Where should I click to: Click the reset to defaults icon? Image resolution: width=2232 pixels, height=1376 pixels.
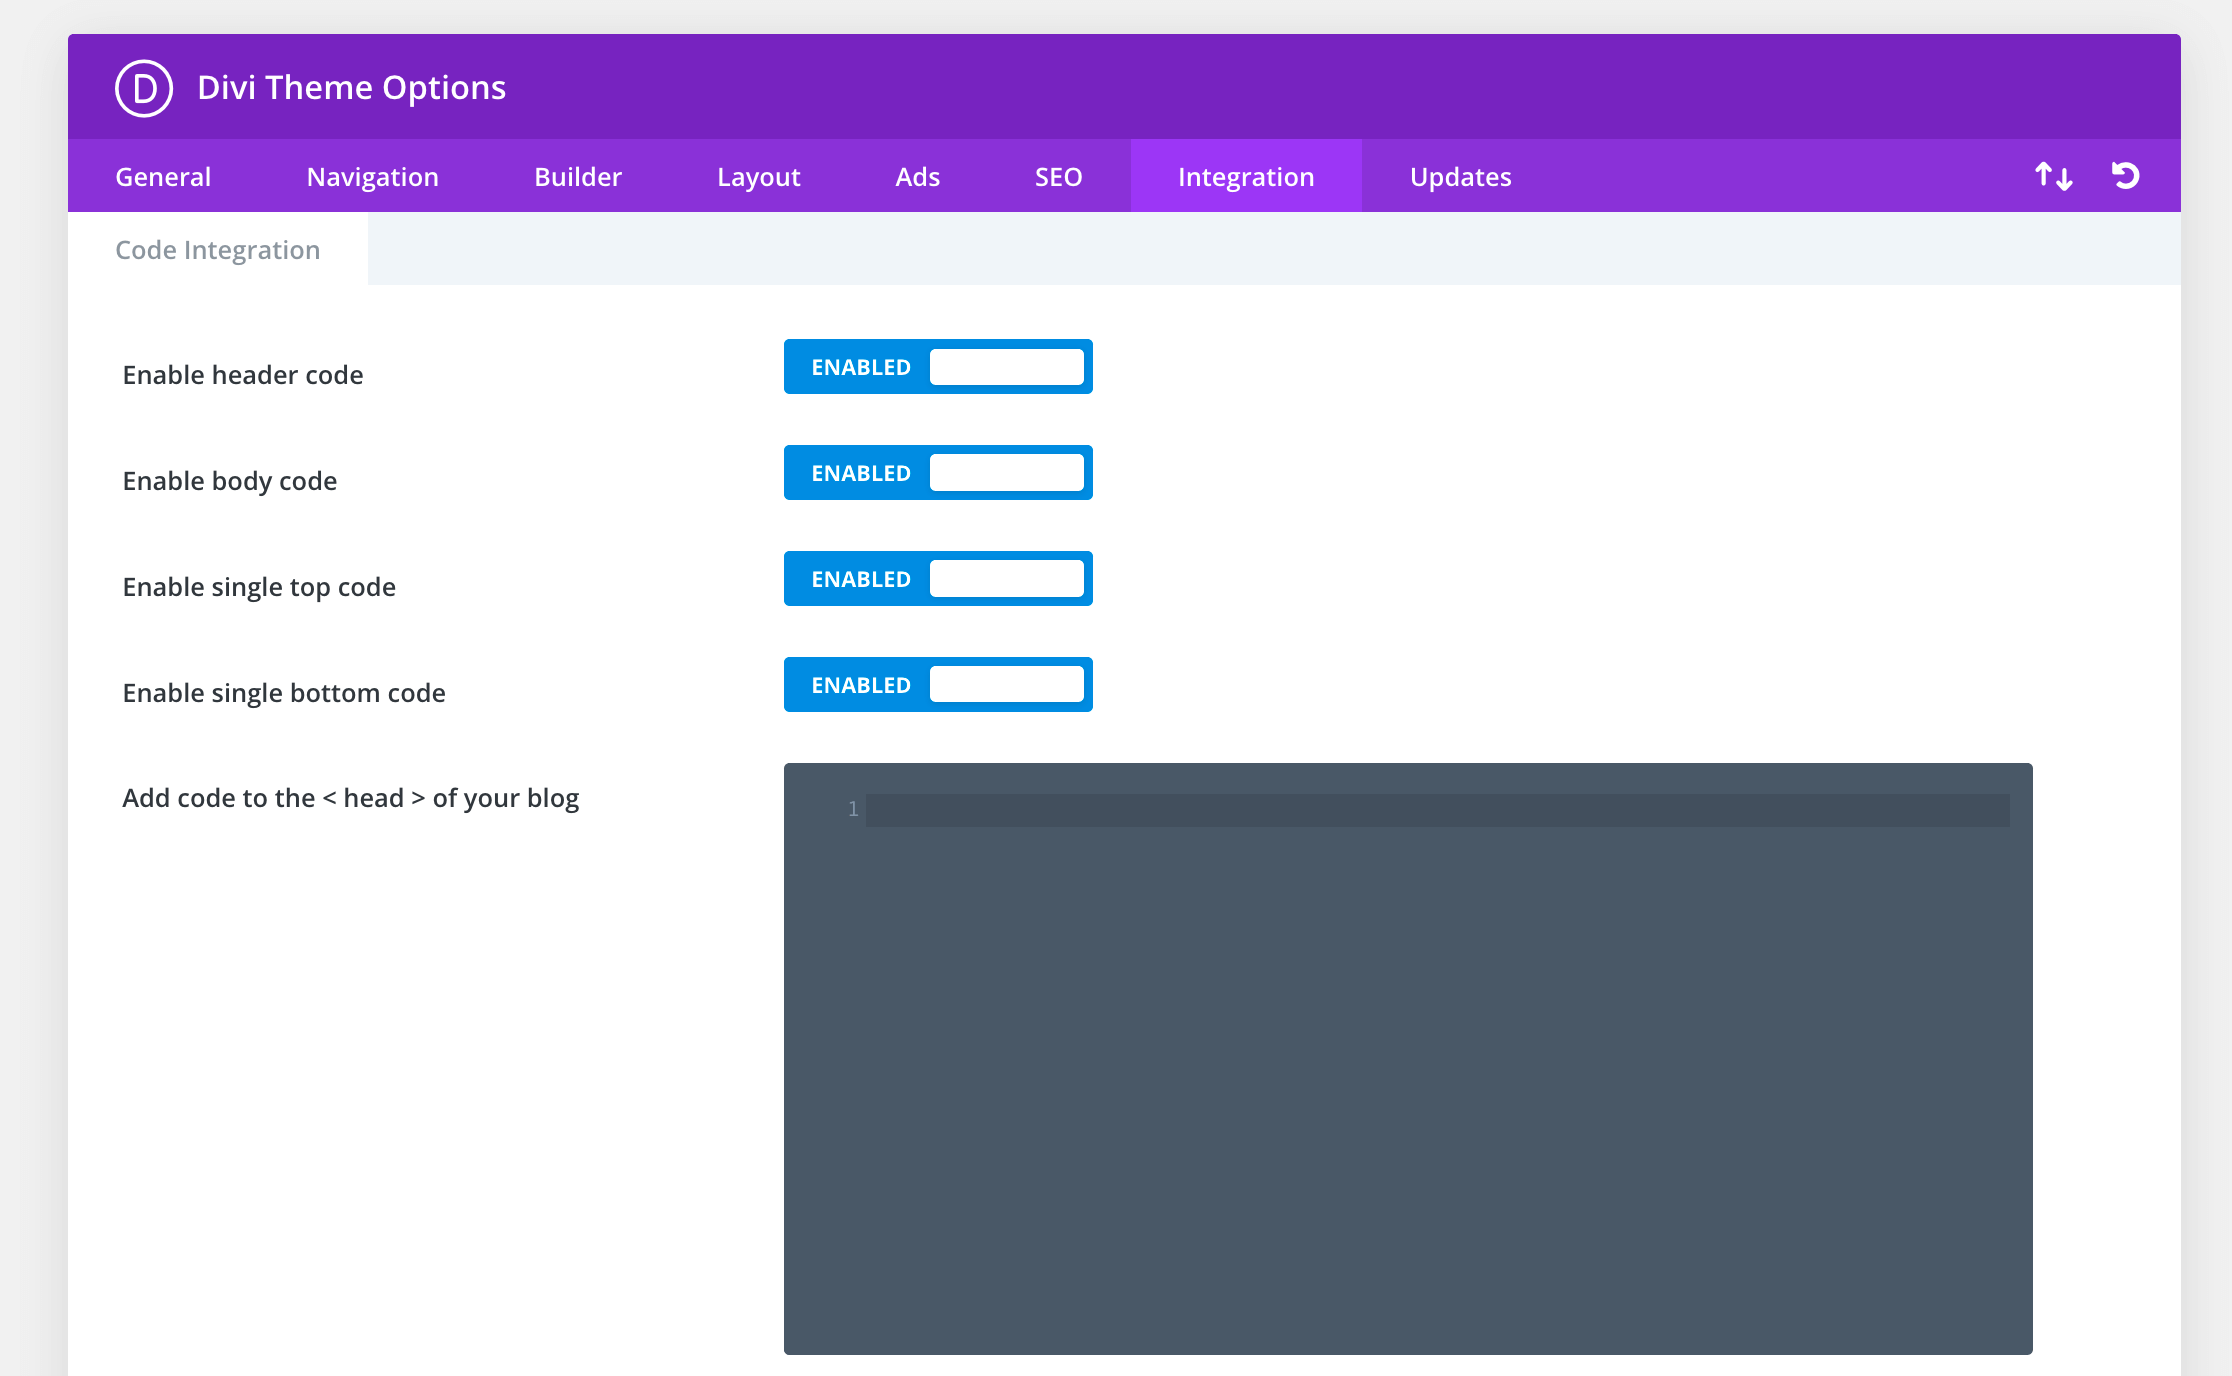(x=2125, y=176)
